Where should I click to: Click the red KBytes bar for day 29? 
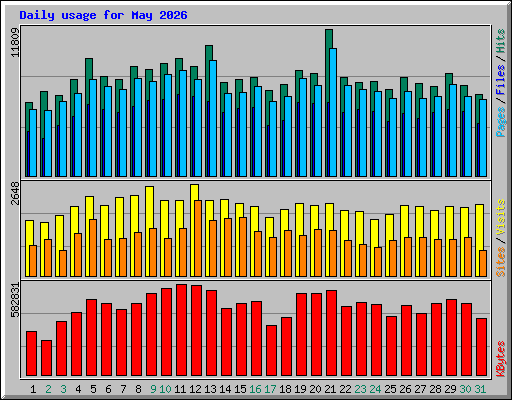click(451, 338)
